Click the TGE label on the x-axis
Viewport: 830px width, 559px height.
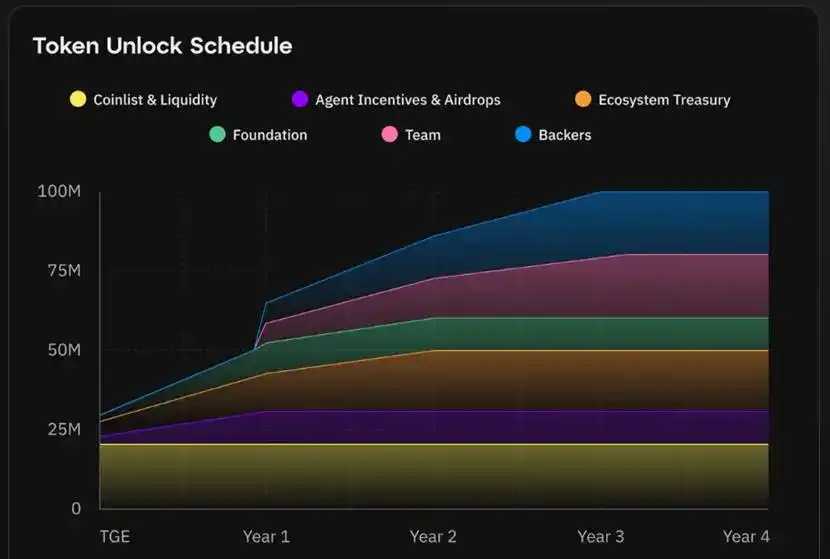[114, 537]
